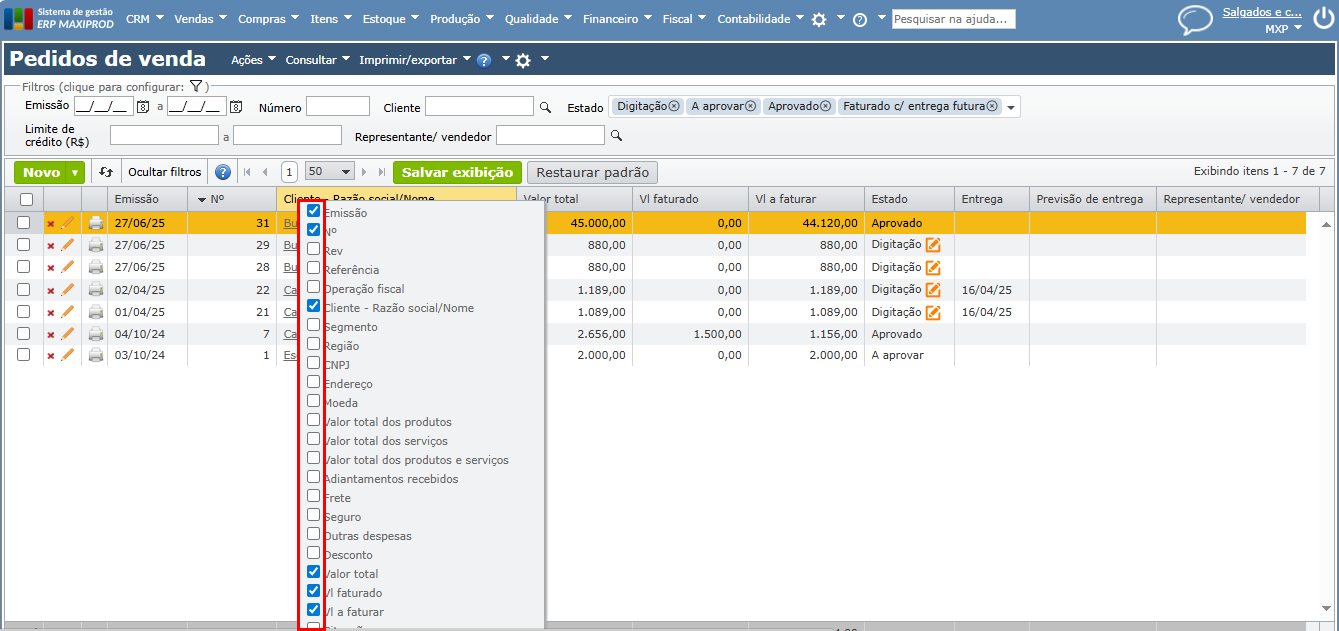Viewport: 1339px width, 631px height.
Task: Click the refresh list icon
Action: (x=106, y=172)
